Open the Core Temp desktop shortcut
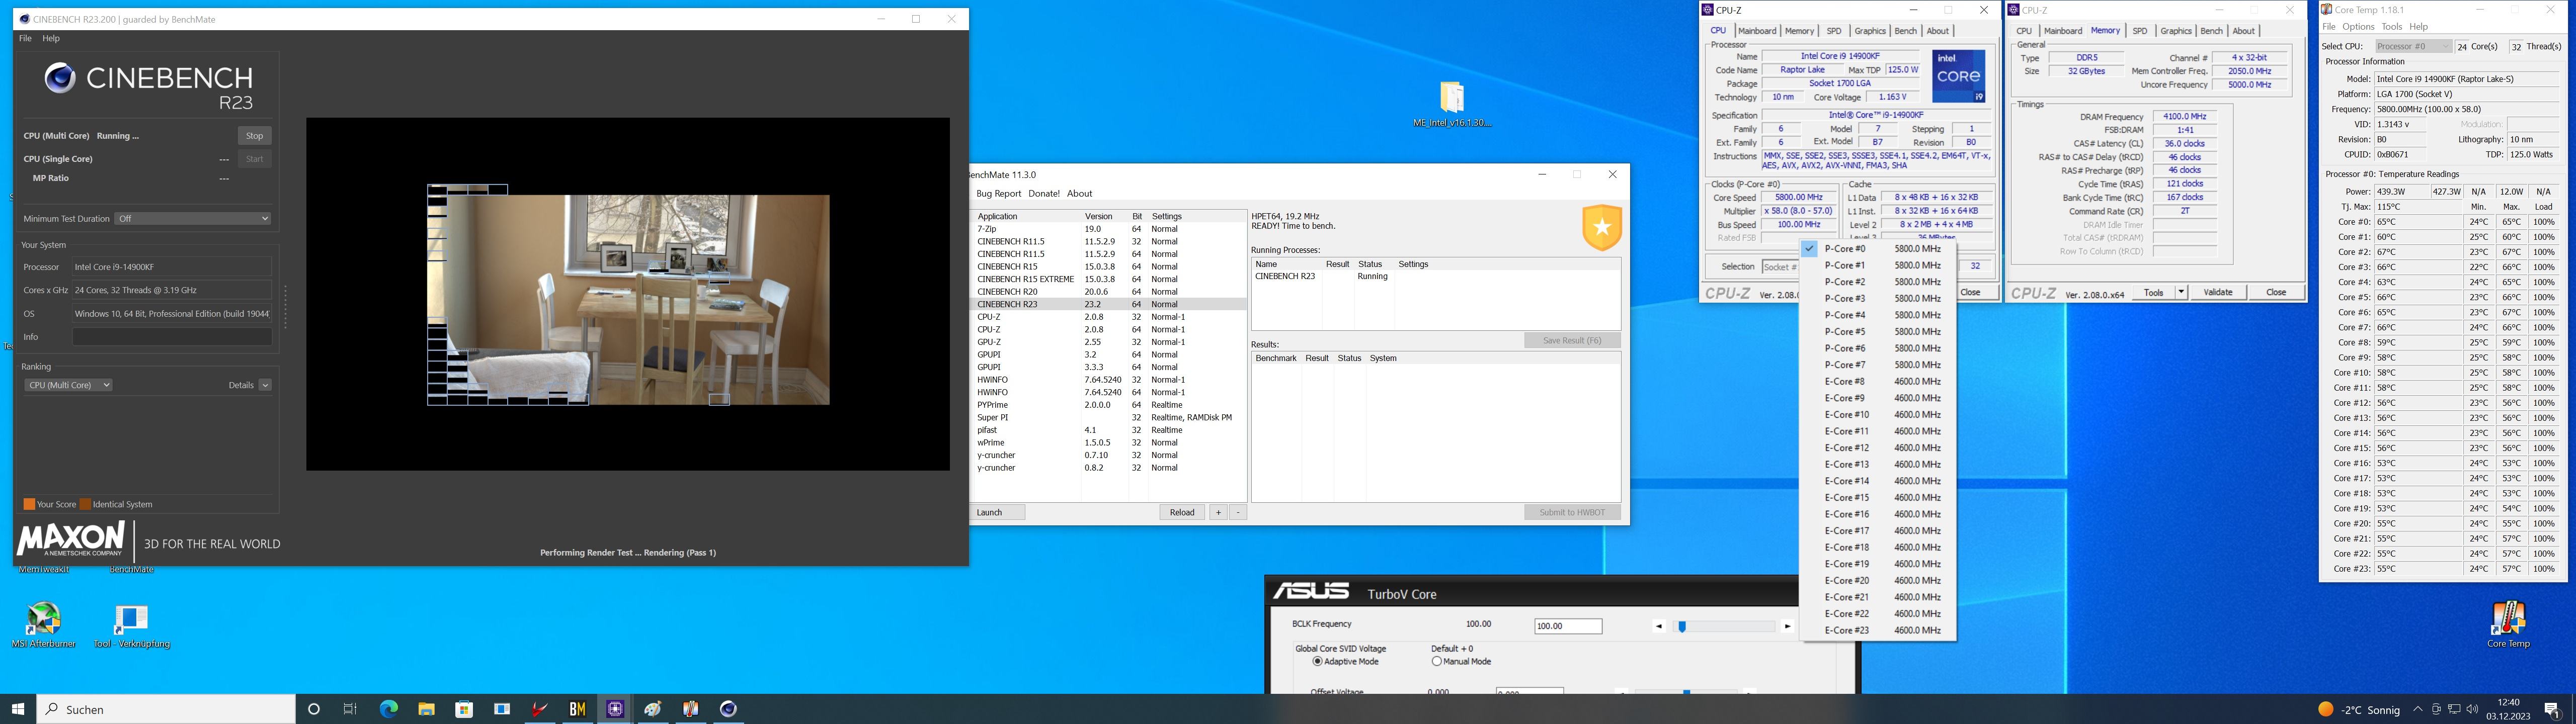The width and height of the screenshot is (2576, 724). tap(2508, 625)
